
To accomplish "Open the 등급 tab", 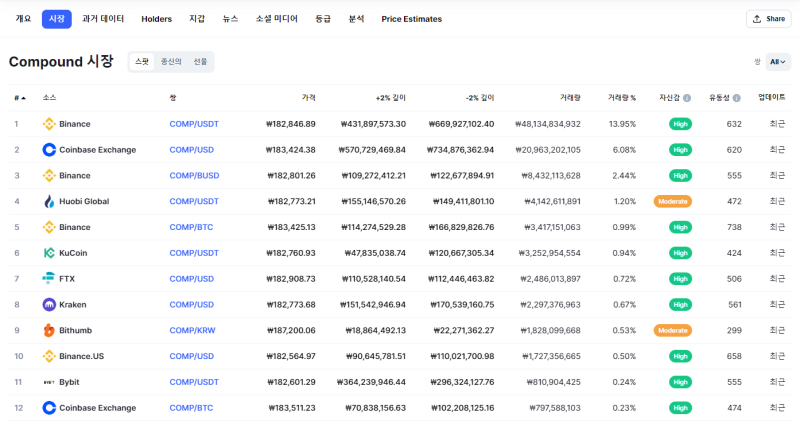I will [x=323, y=19].
